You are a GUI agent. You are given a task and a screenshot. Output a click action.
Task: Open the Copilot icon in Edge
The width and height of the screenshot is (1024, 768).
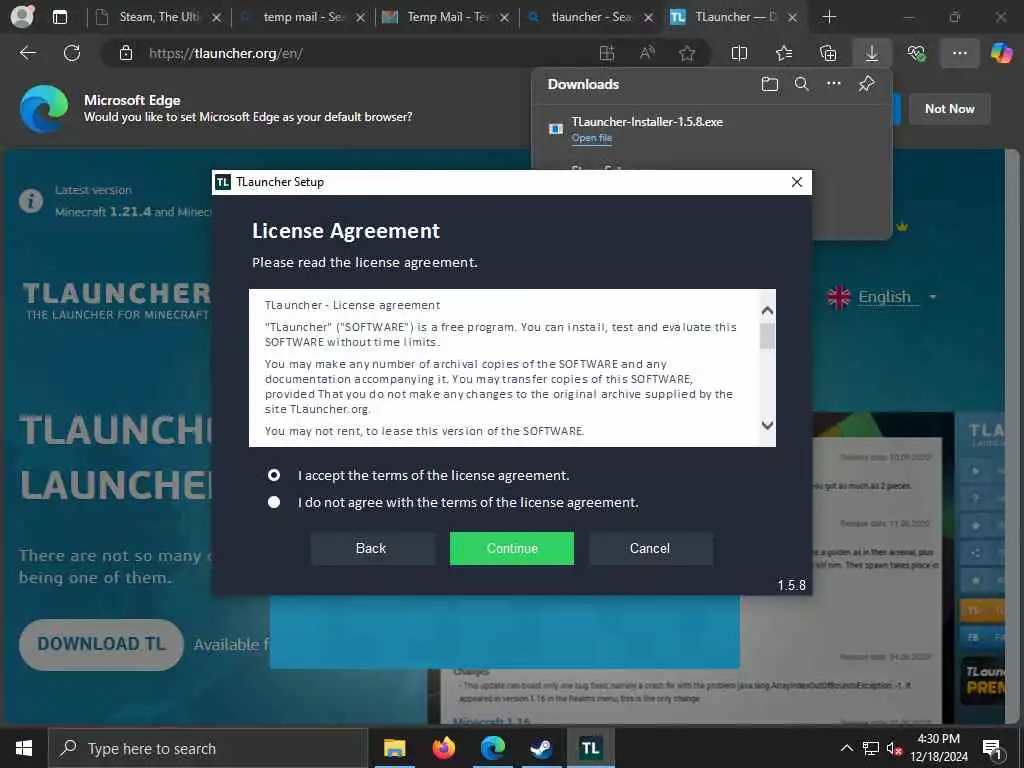coord(1001,53)
